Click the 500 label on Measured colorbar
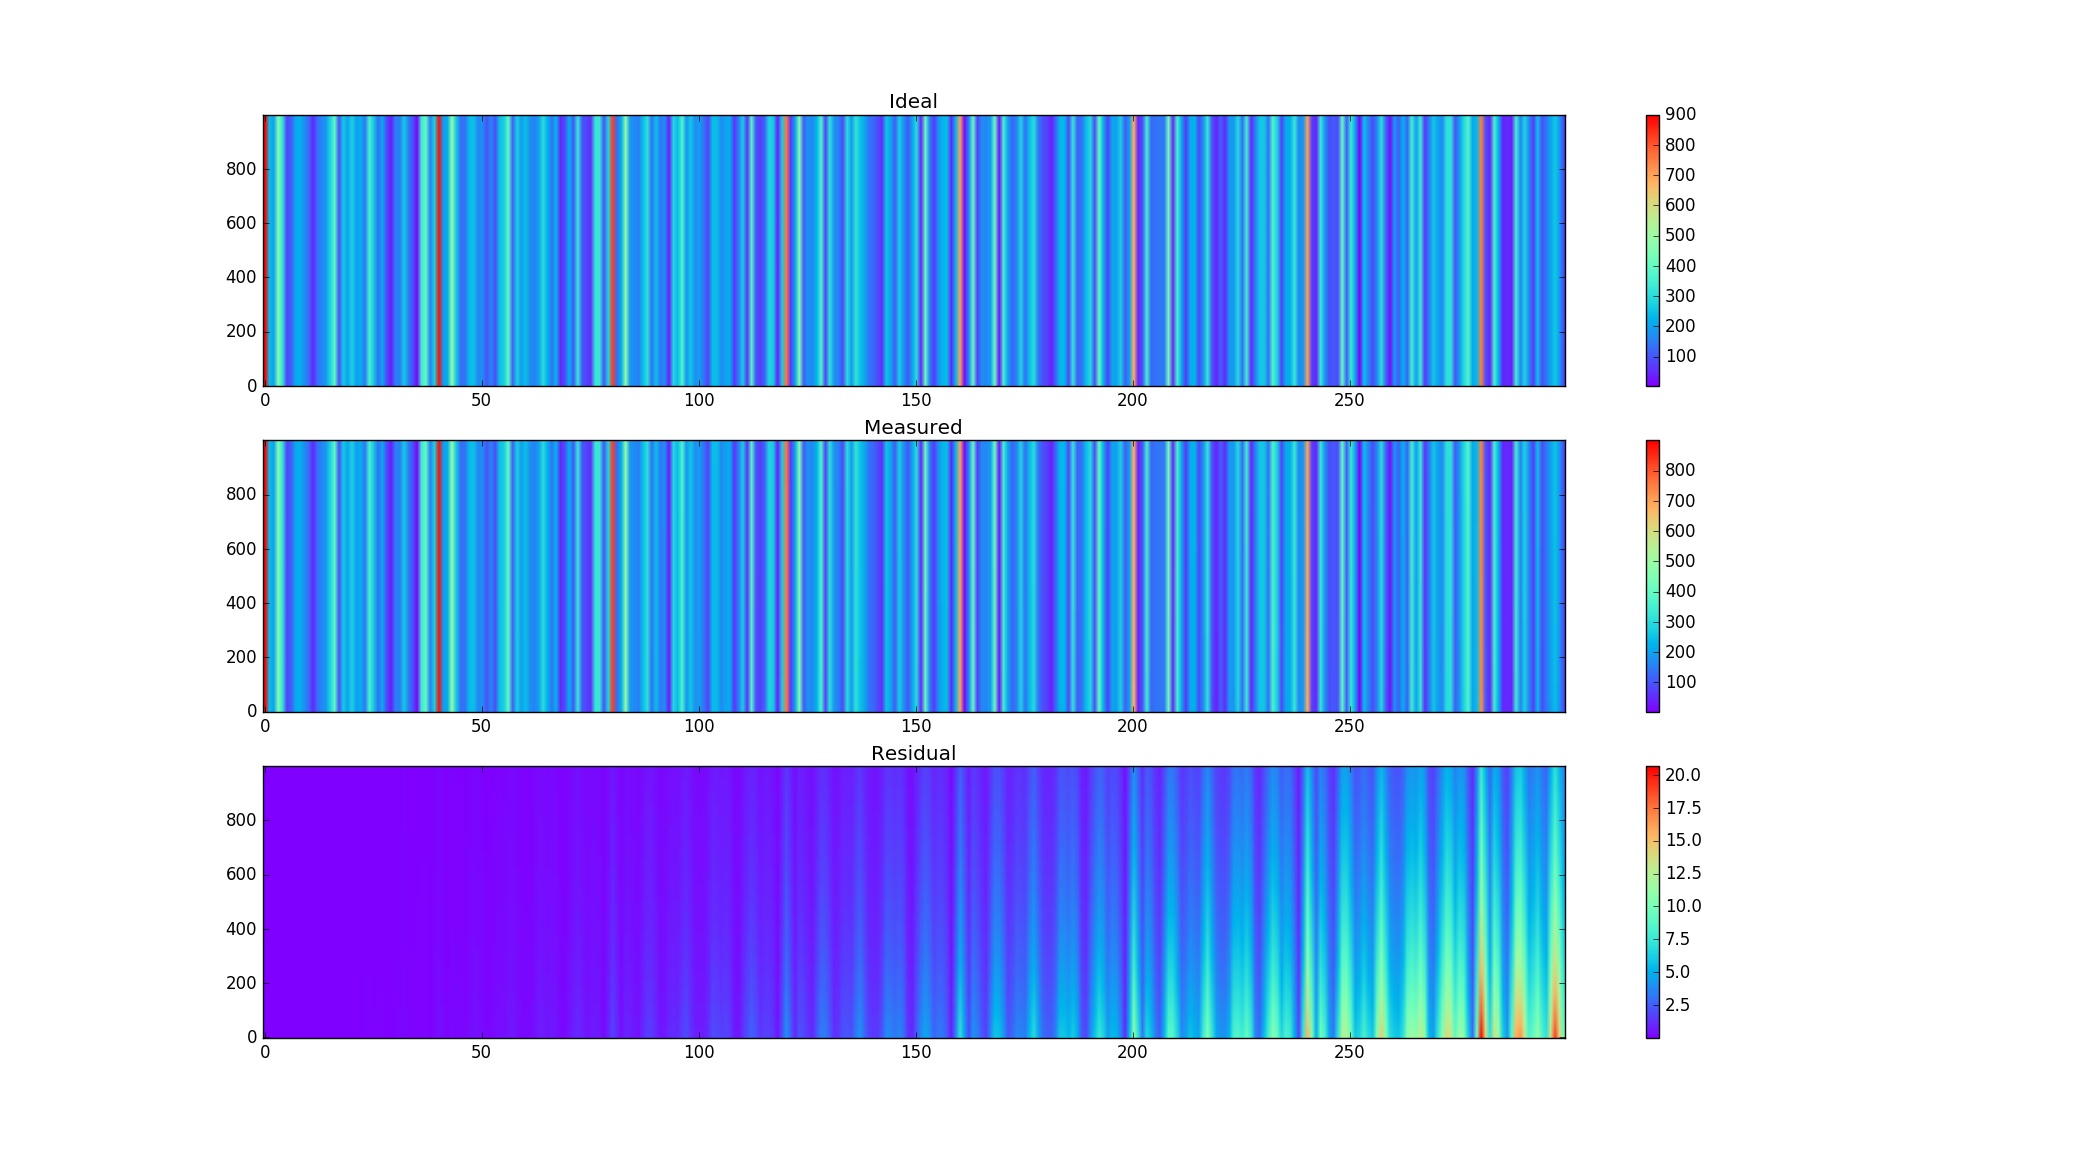This screenshot has width=2100, height=1153. [x=1680, y=561]
